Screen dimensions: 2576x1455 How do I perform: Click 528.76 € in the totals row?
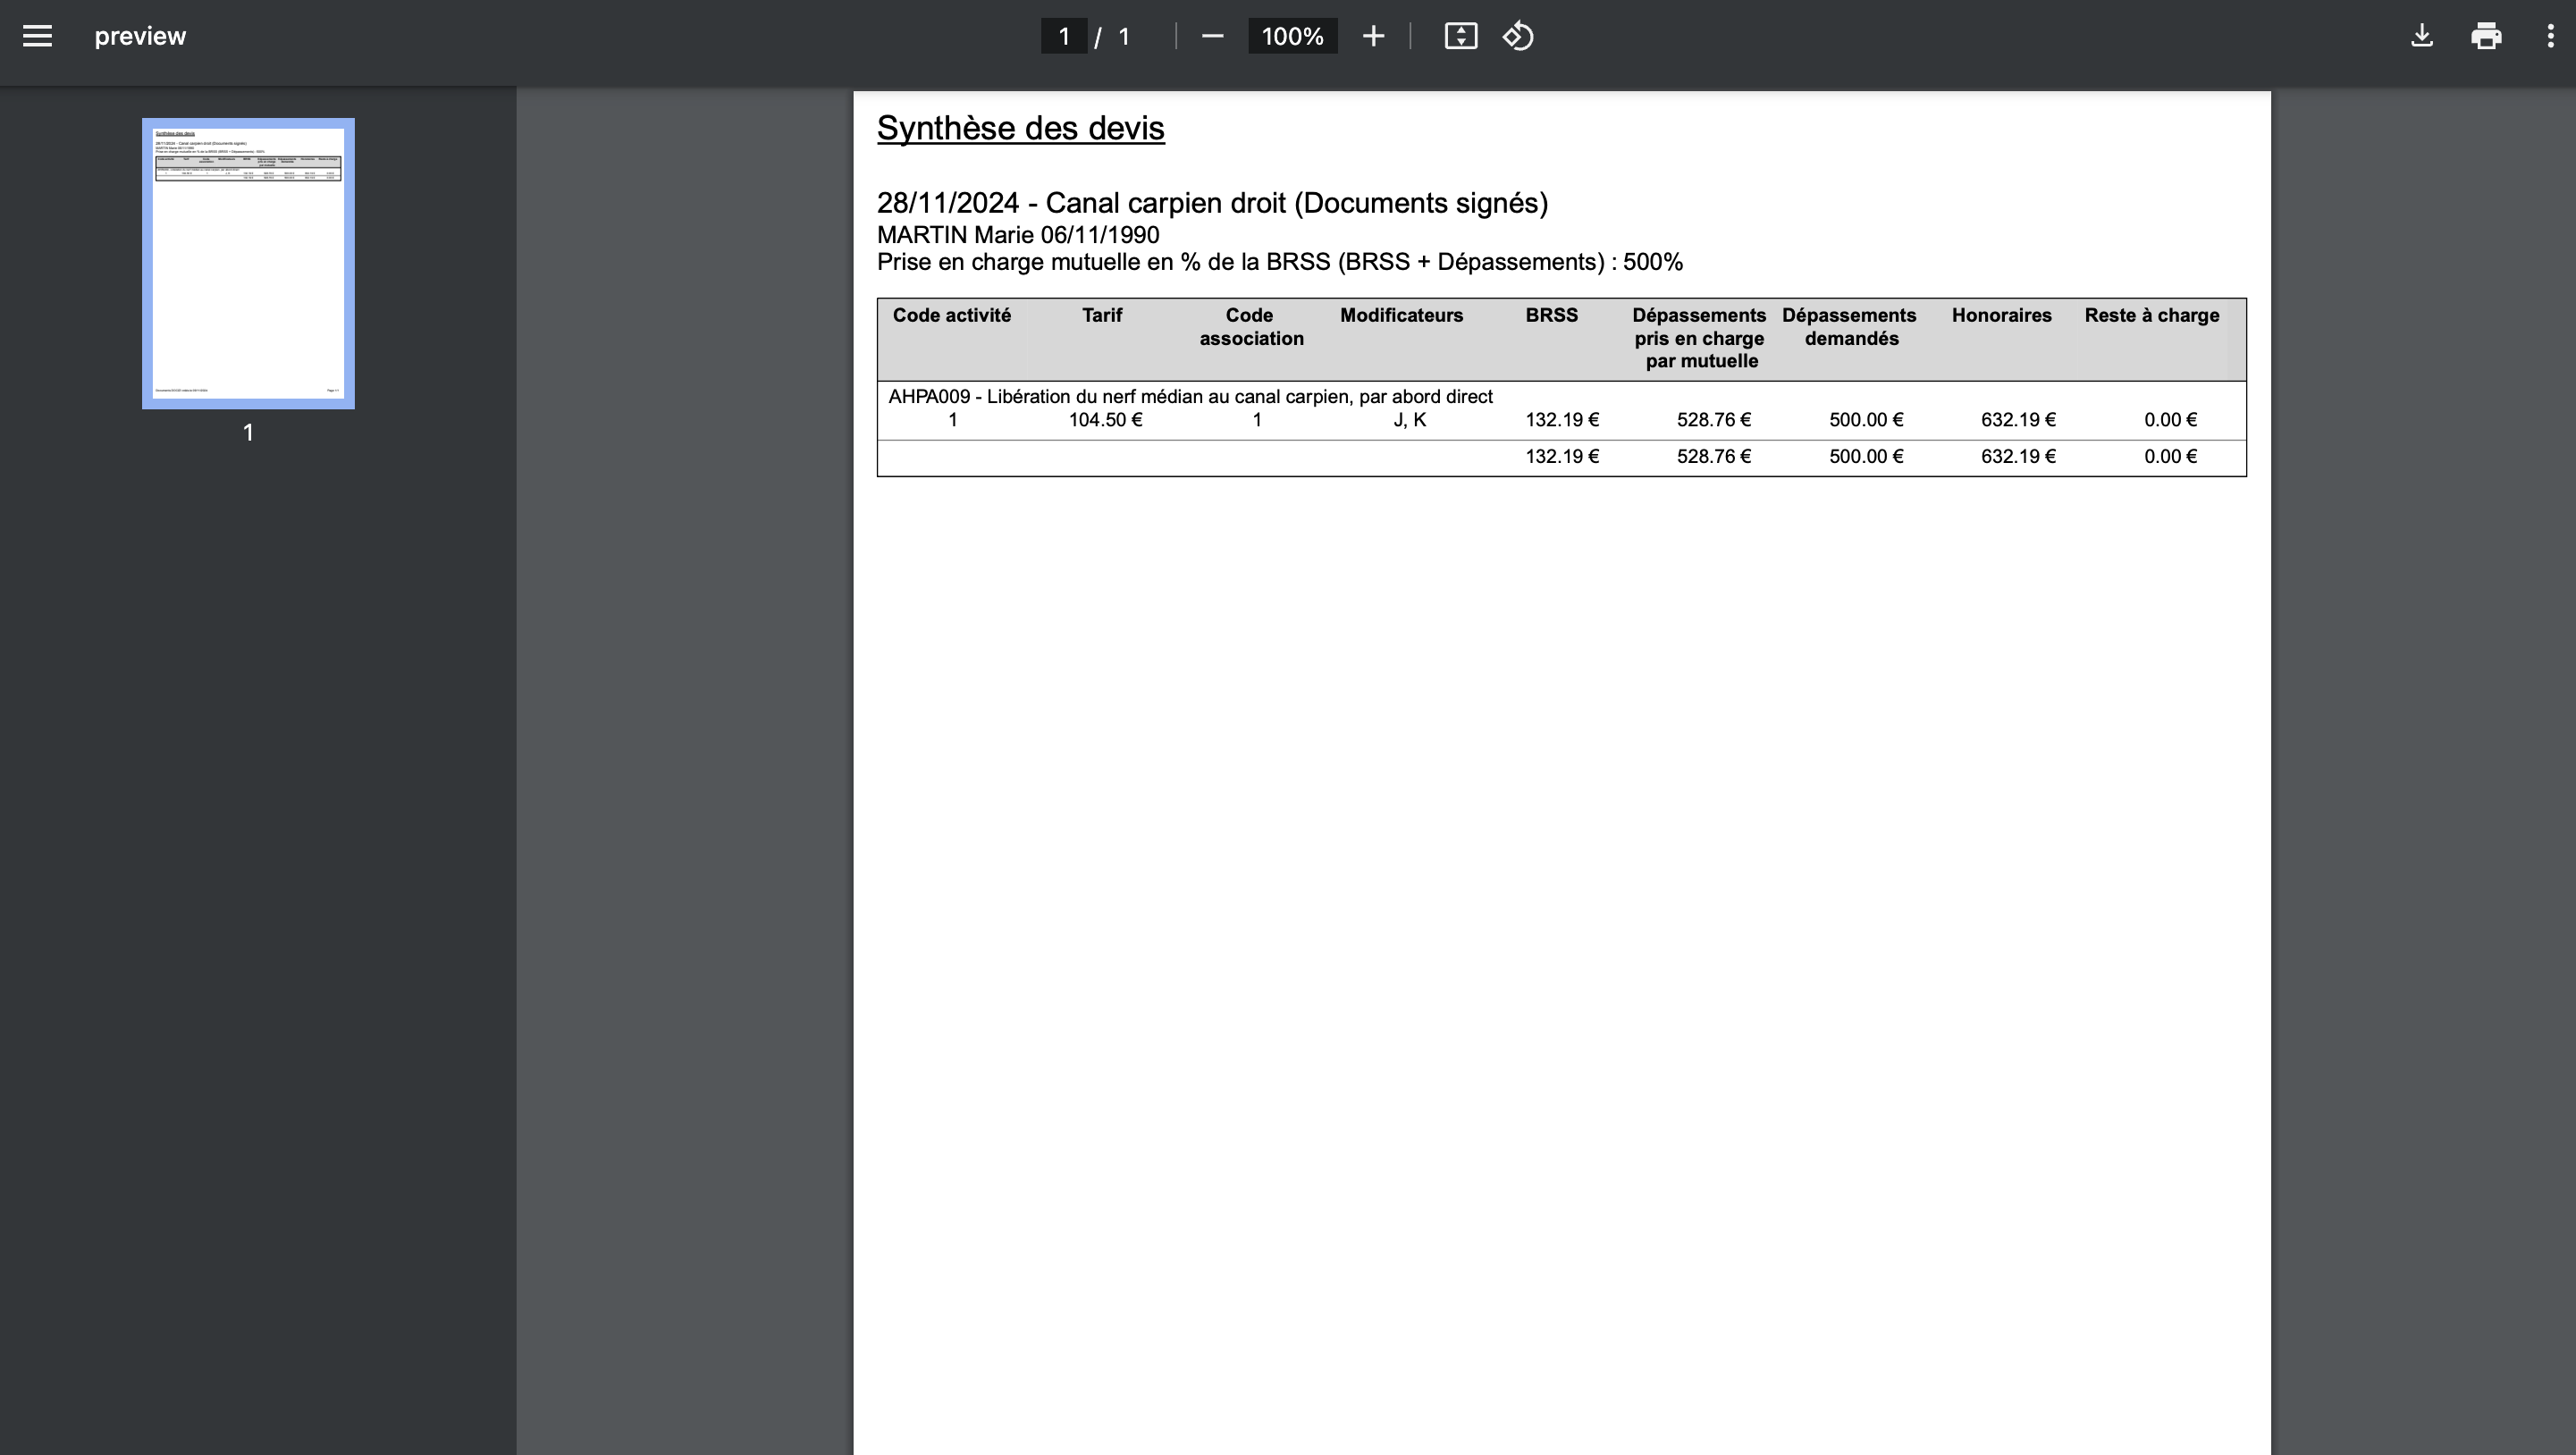1714,457
